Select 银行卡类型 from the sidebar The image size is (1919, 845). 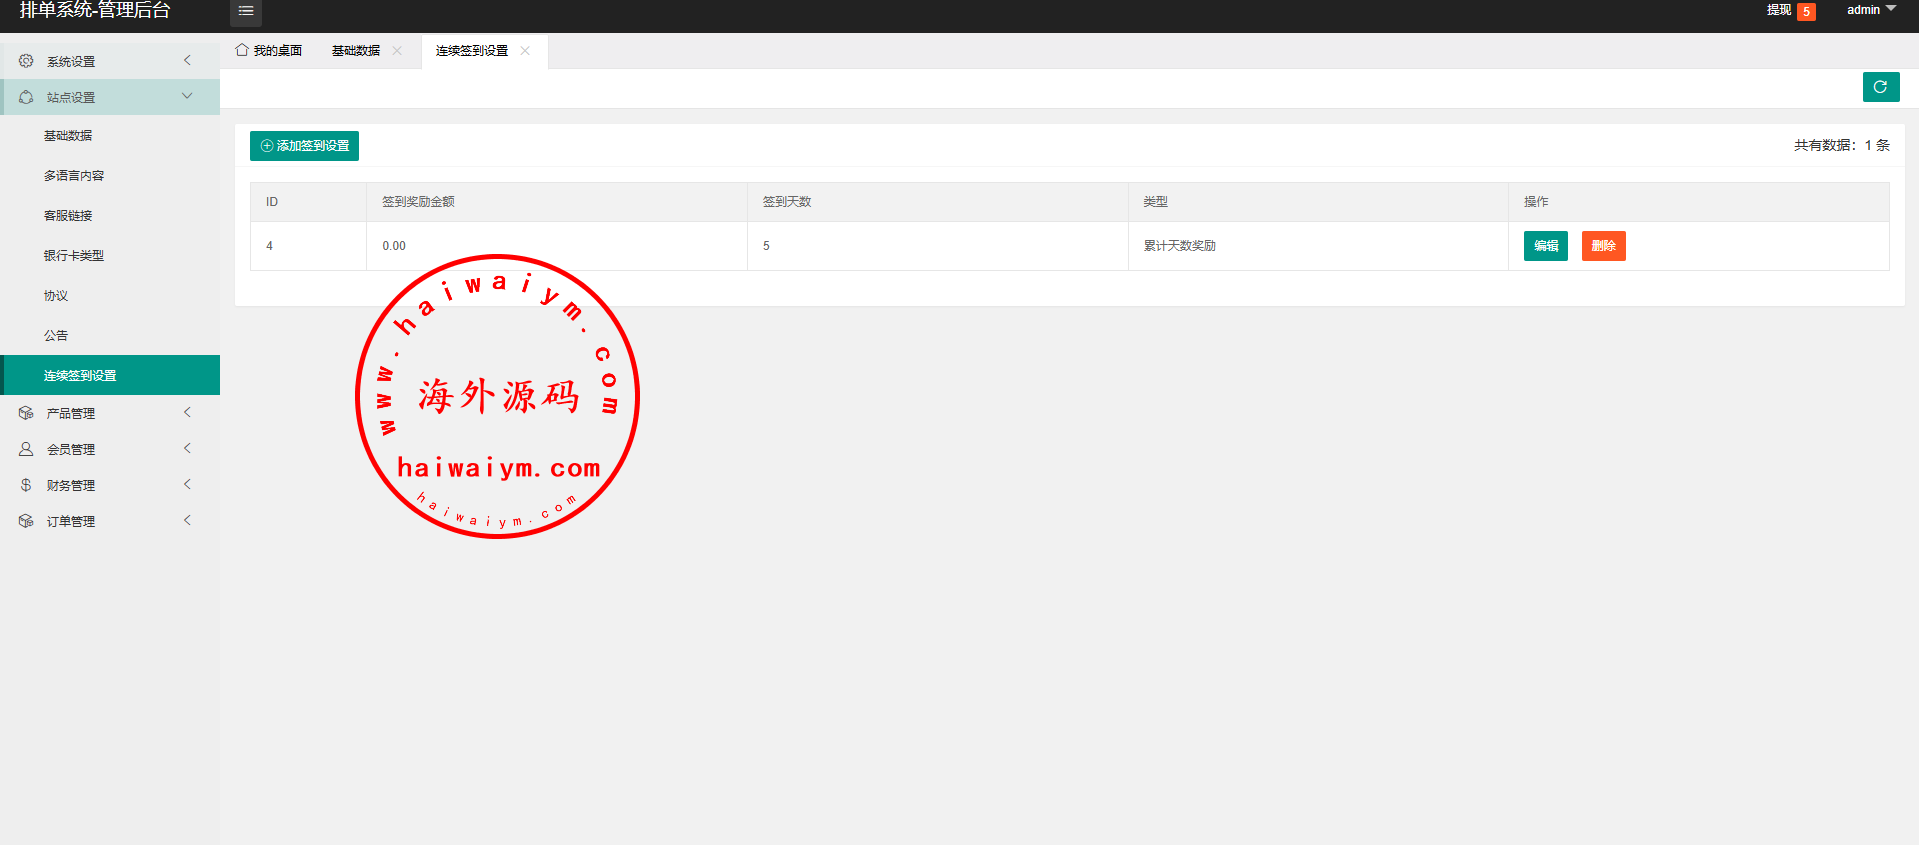coord(74,256)
